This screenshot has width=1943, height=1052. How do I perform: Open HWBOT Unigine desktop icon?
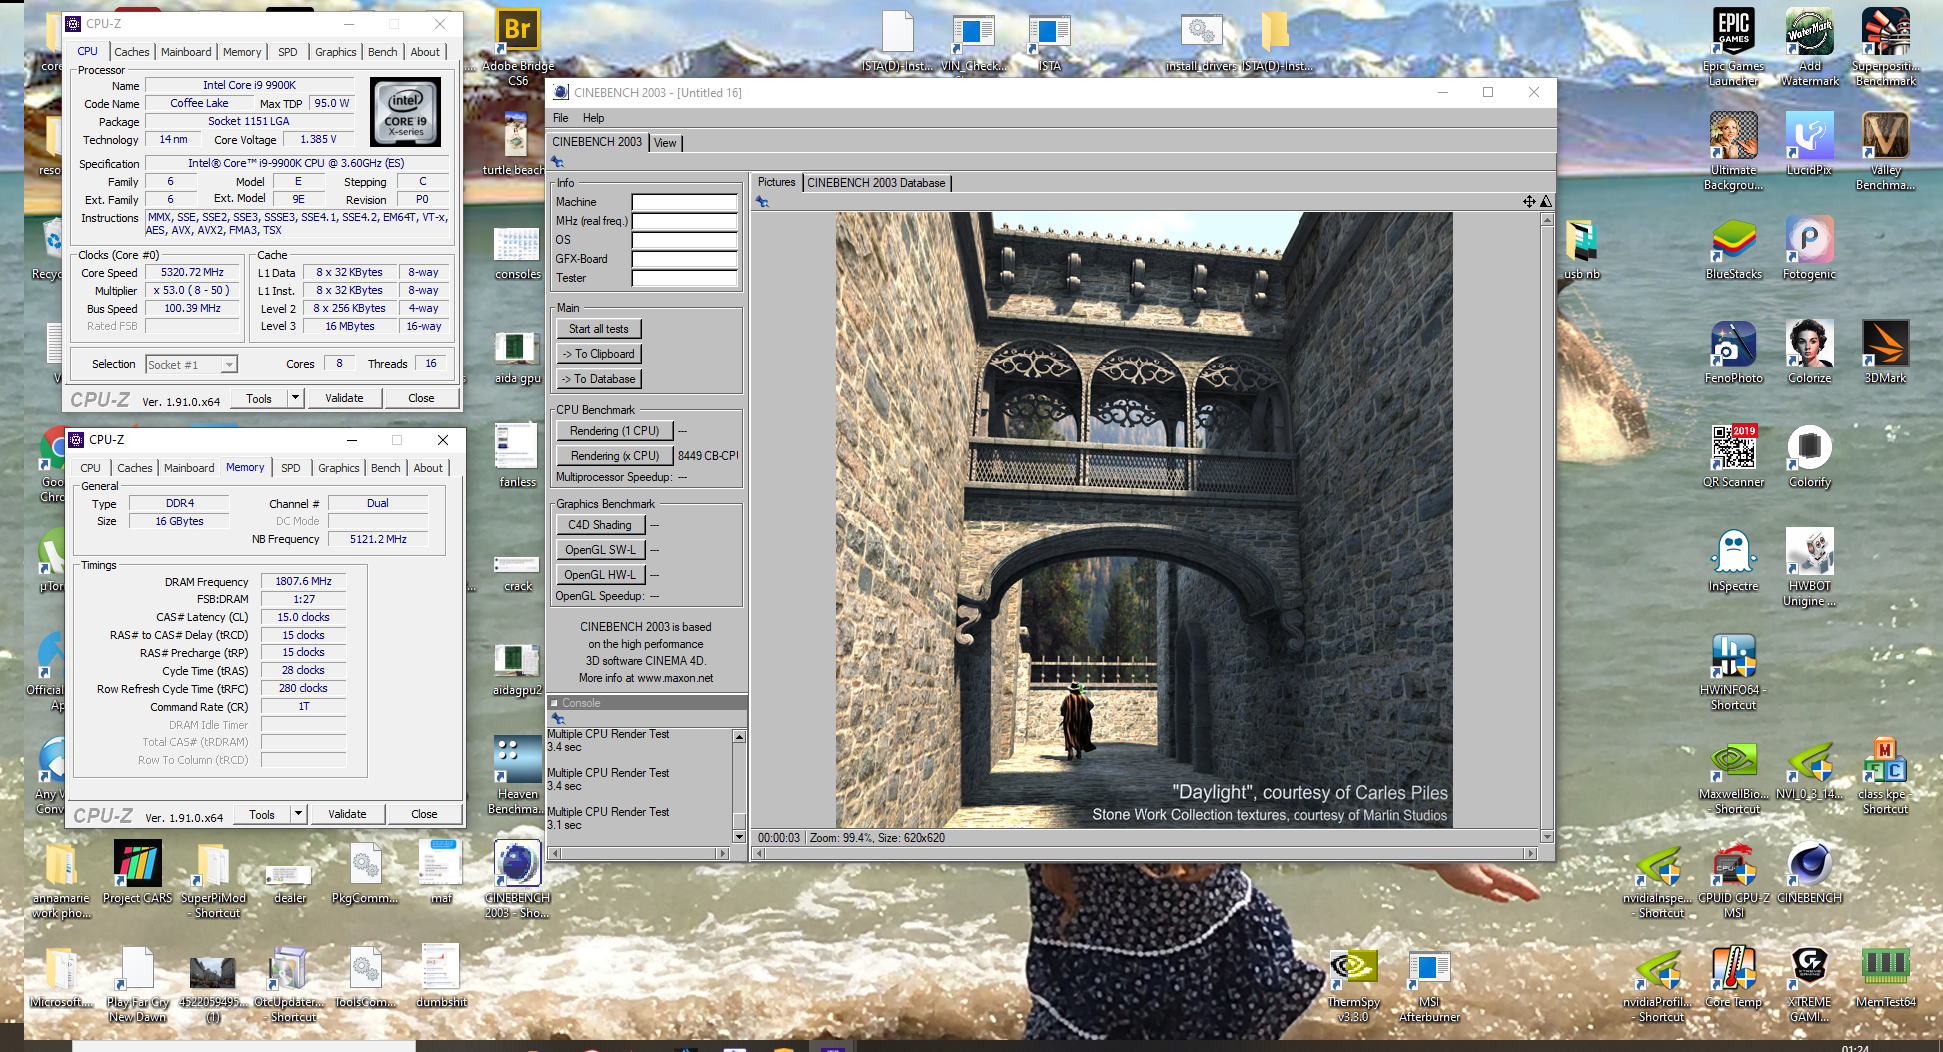pyautogui.click(x=1809, y=567)
